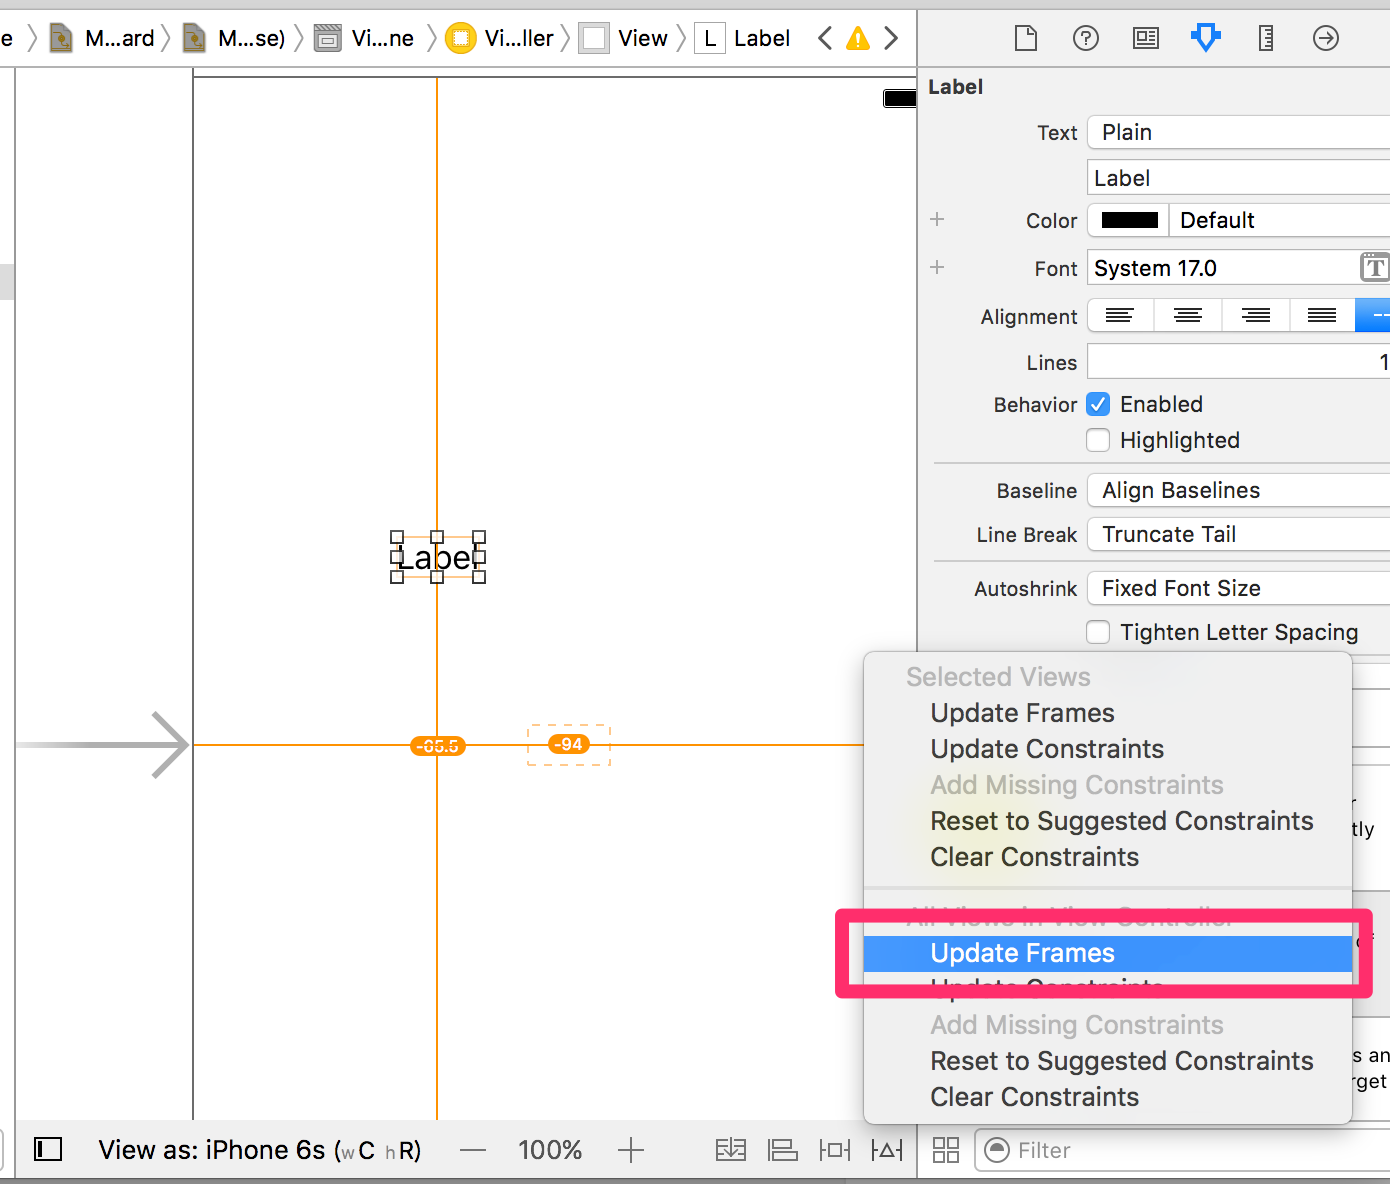Click the library Filter search field
This screenshot has width=1390, height=1184.
pyautogui.click(x=1183, y=1150)
